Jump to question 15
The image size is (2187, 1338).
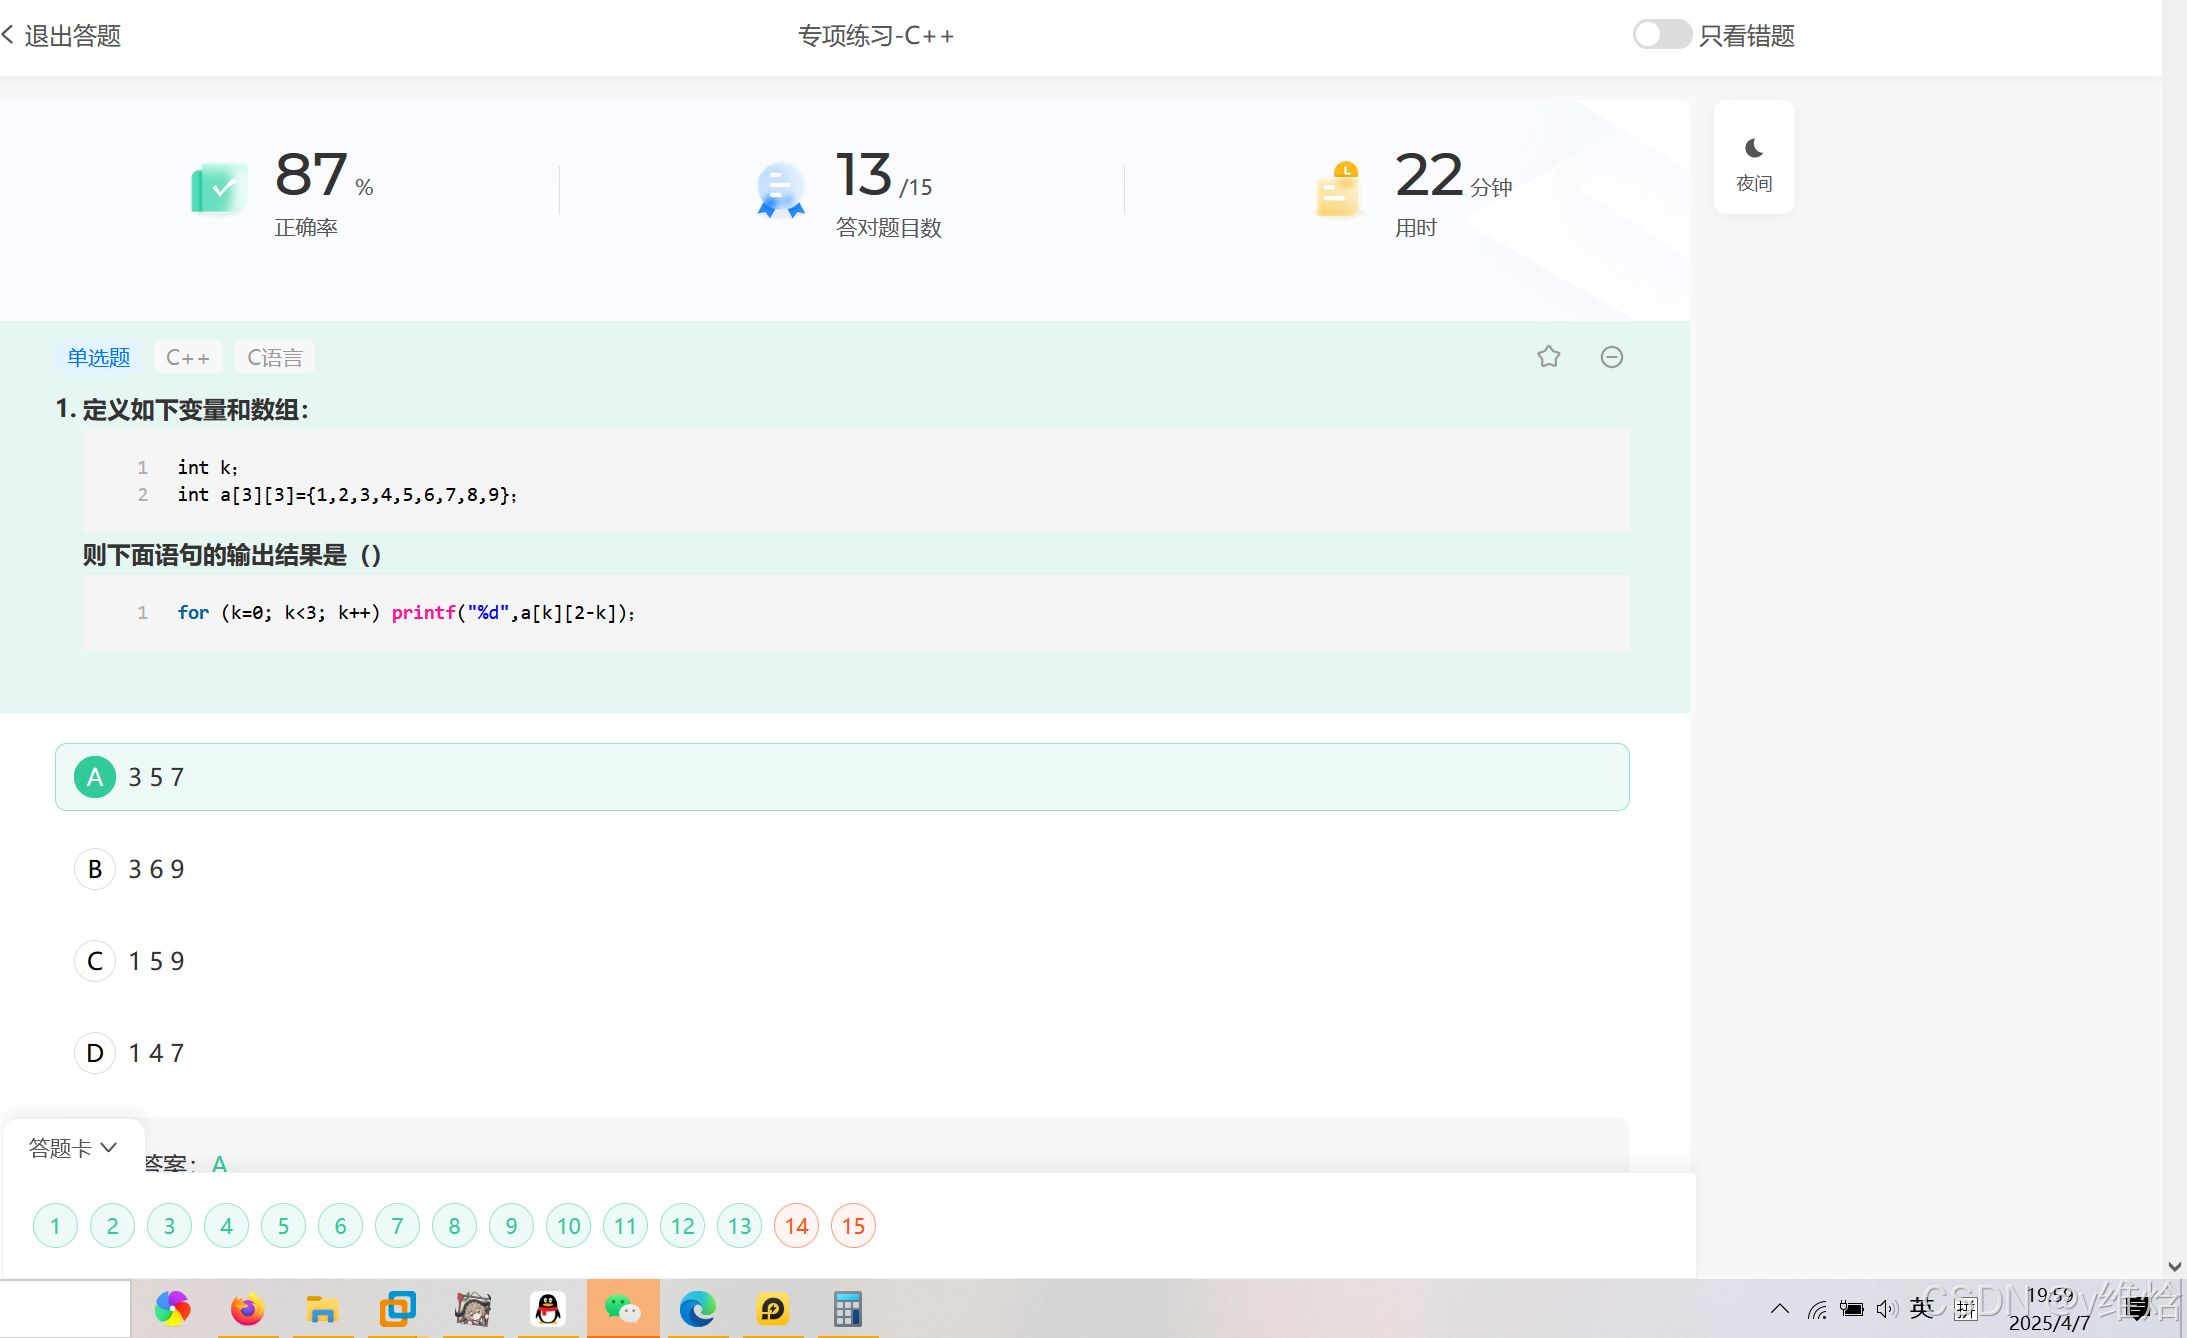[853, 1225]
